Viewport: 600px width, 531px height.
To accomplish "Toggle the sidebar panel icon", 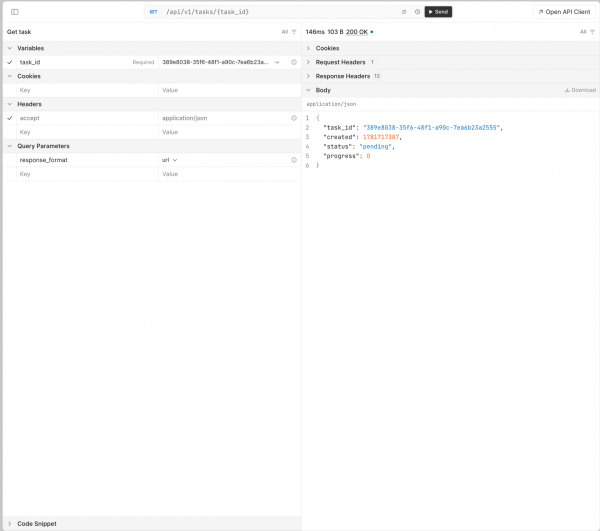I will coord(15,12).
